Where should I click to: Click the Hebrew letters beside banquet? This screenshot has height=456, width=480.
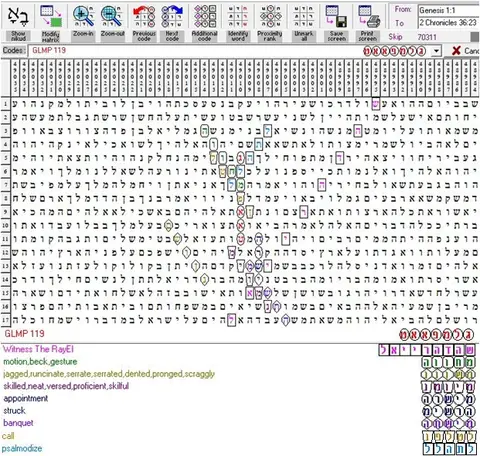click(x=449, y=424)
